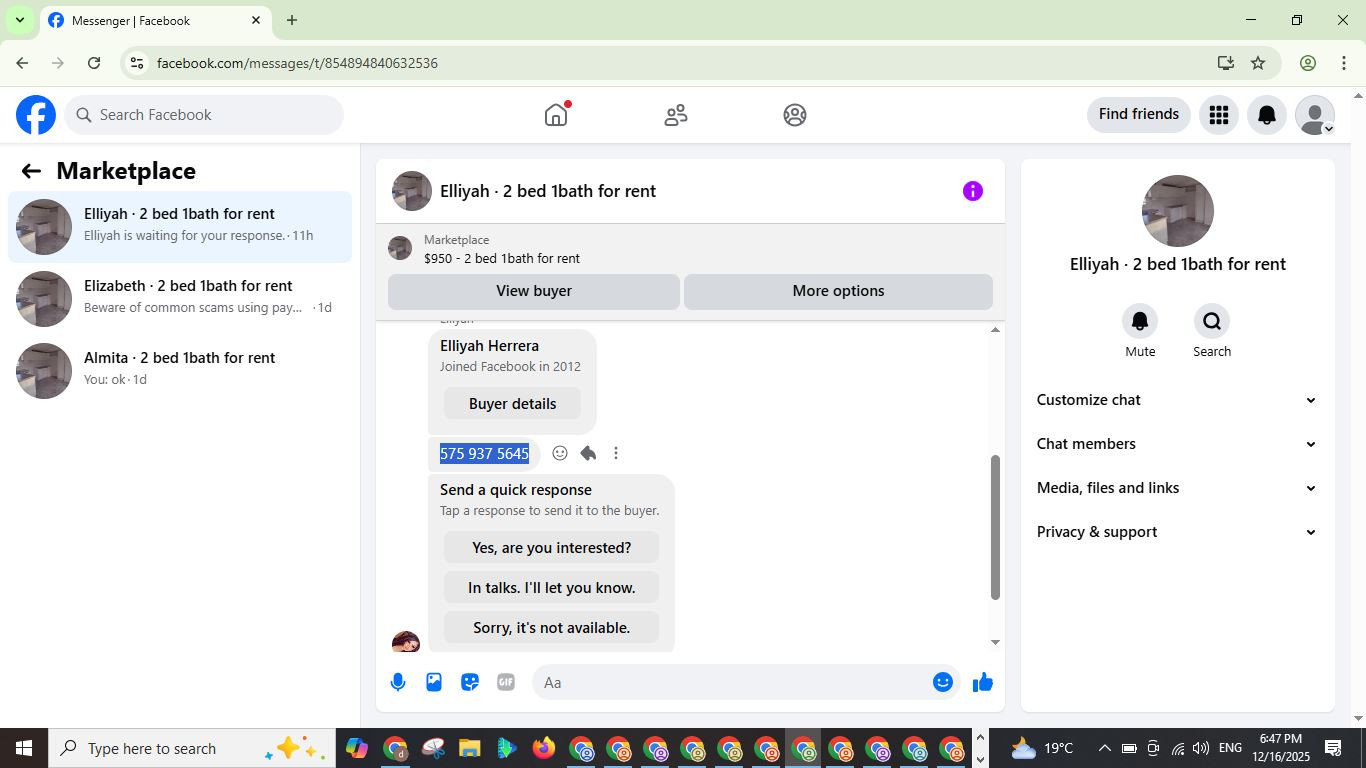1366x768 pixels.
Task: Mute this conversation with the bell icon
Action: point(1140,321)
